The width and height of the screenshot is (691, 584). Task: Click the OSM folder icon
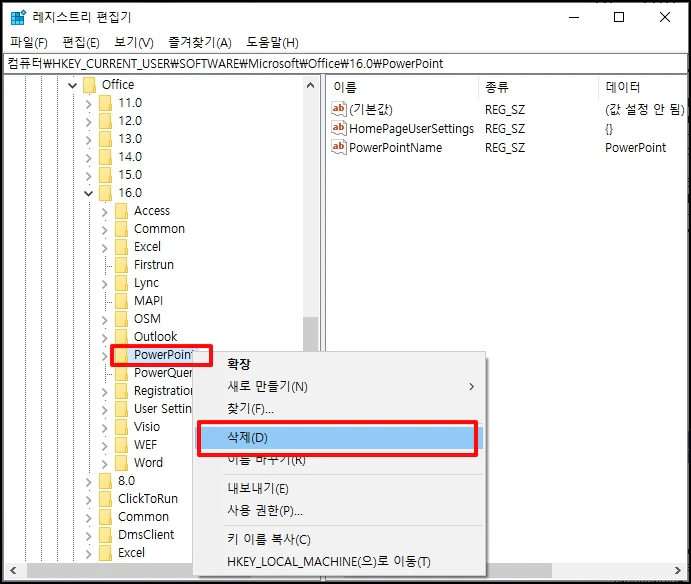coord(121,319)
